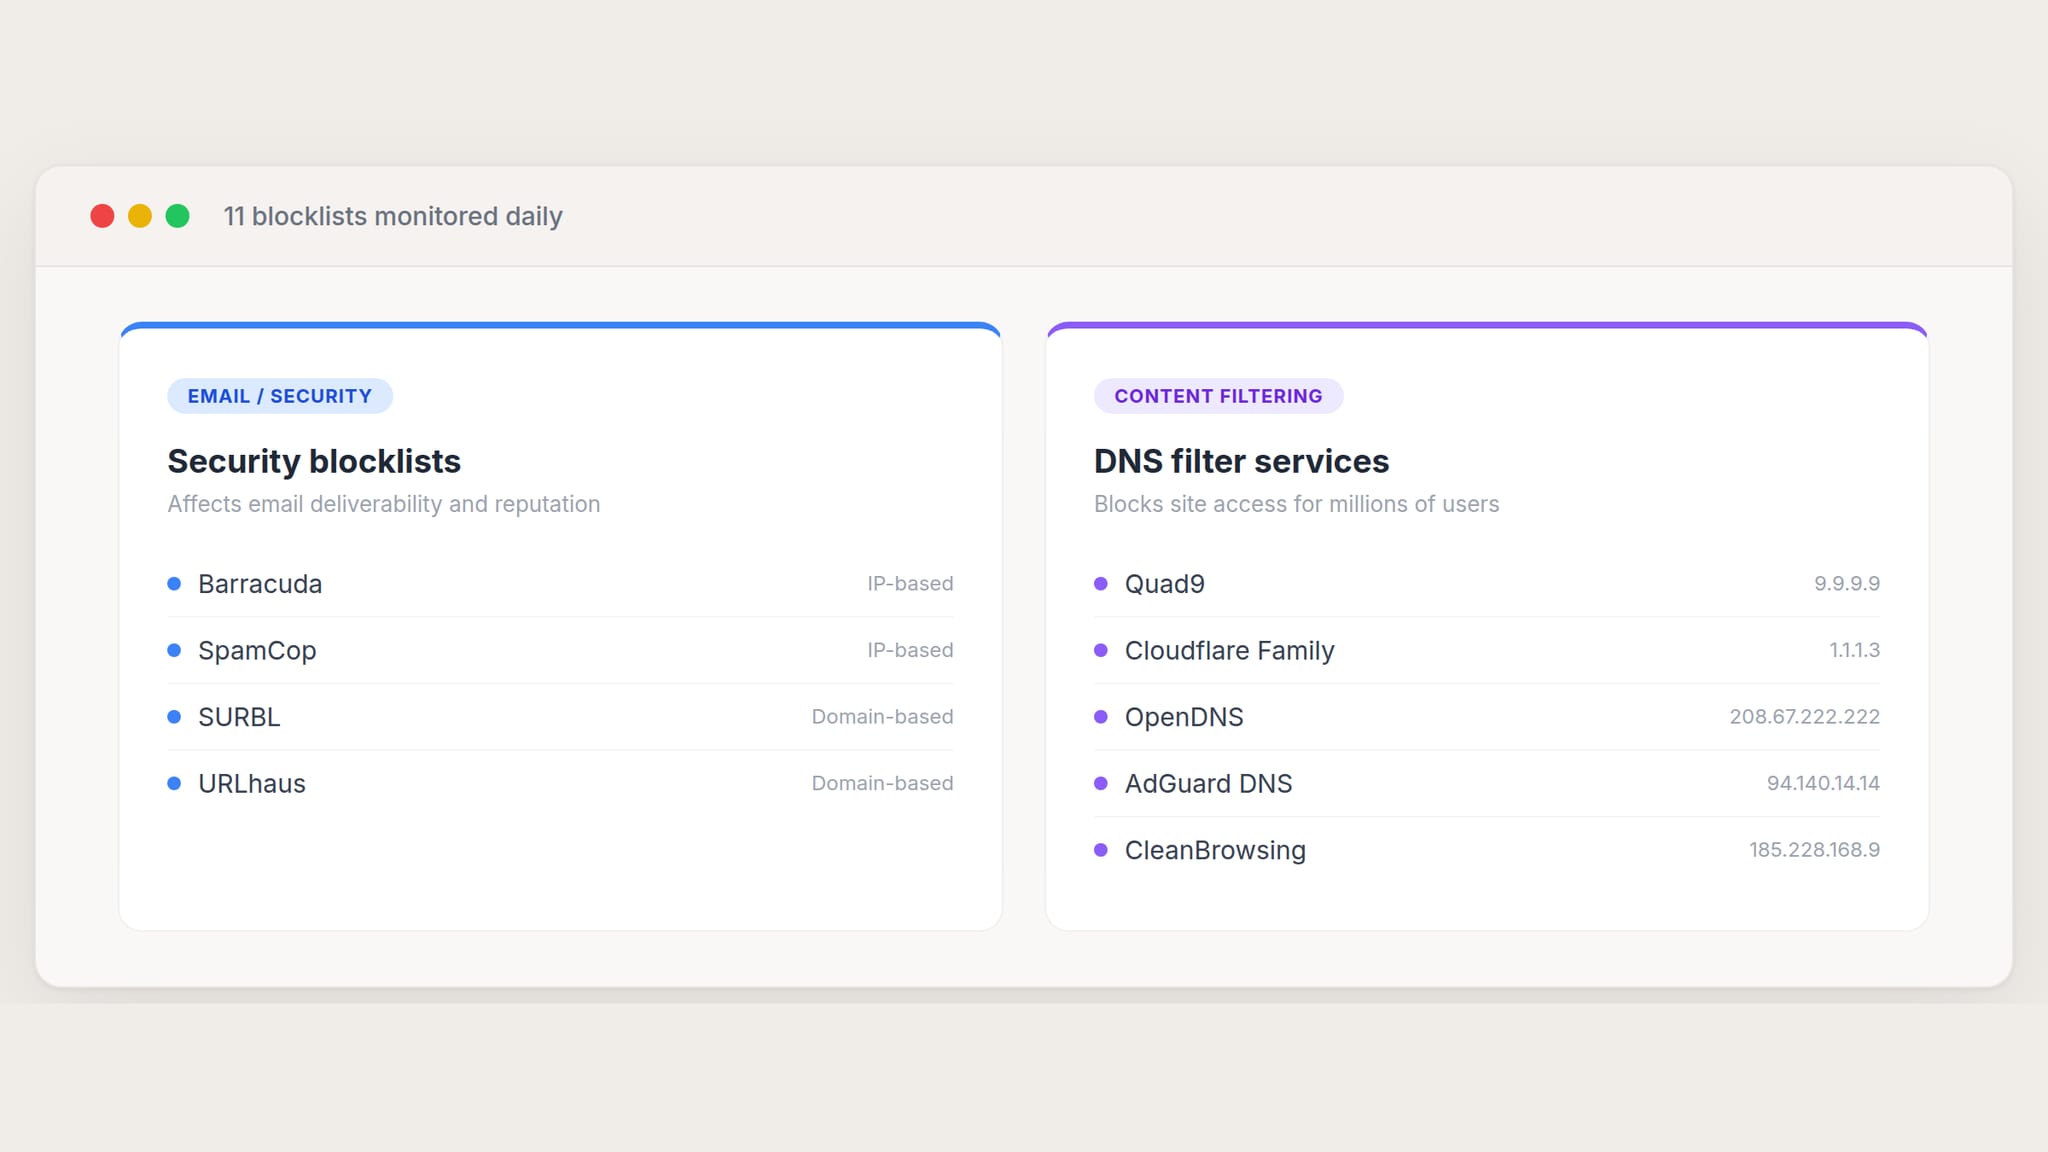The width and height of the screenshot is (2048, 1152).
Task: Click the Security blocklists heading
Action: click(x=314, y=461)
